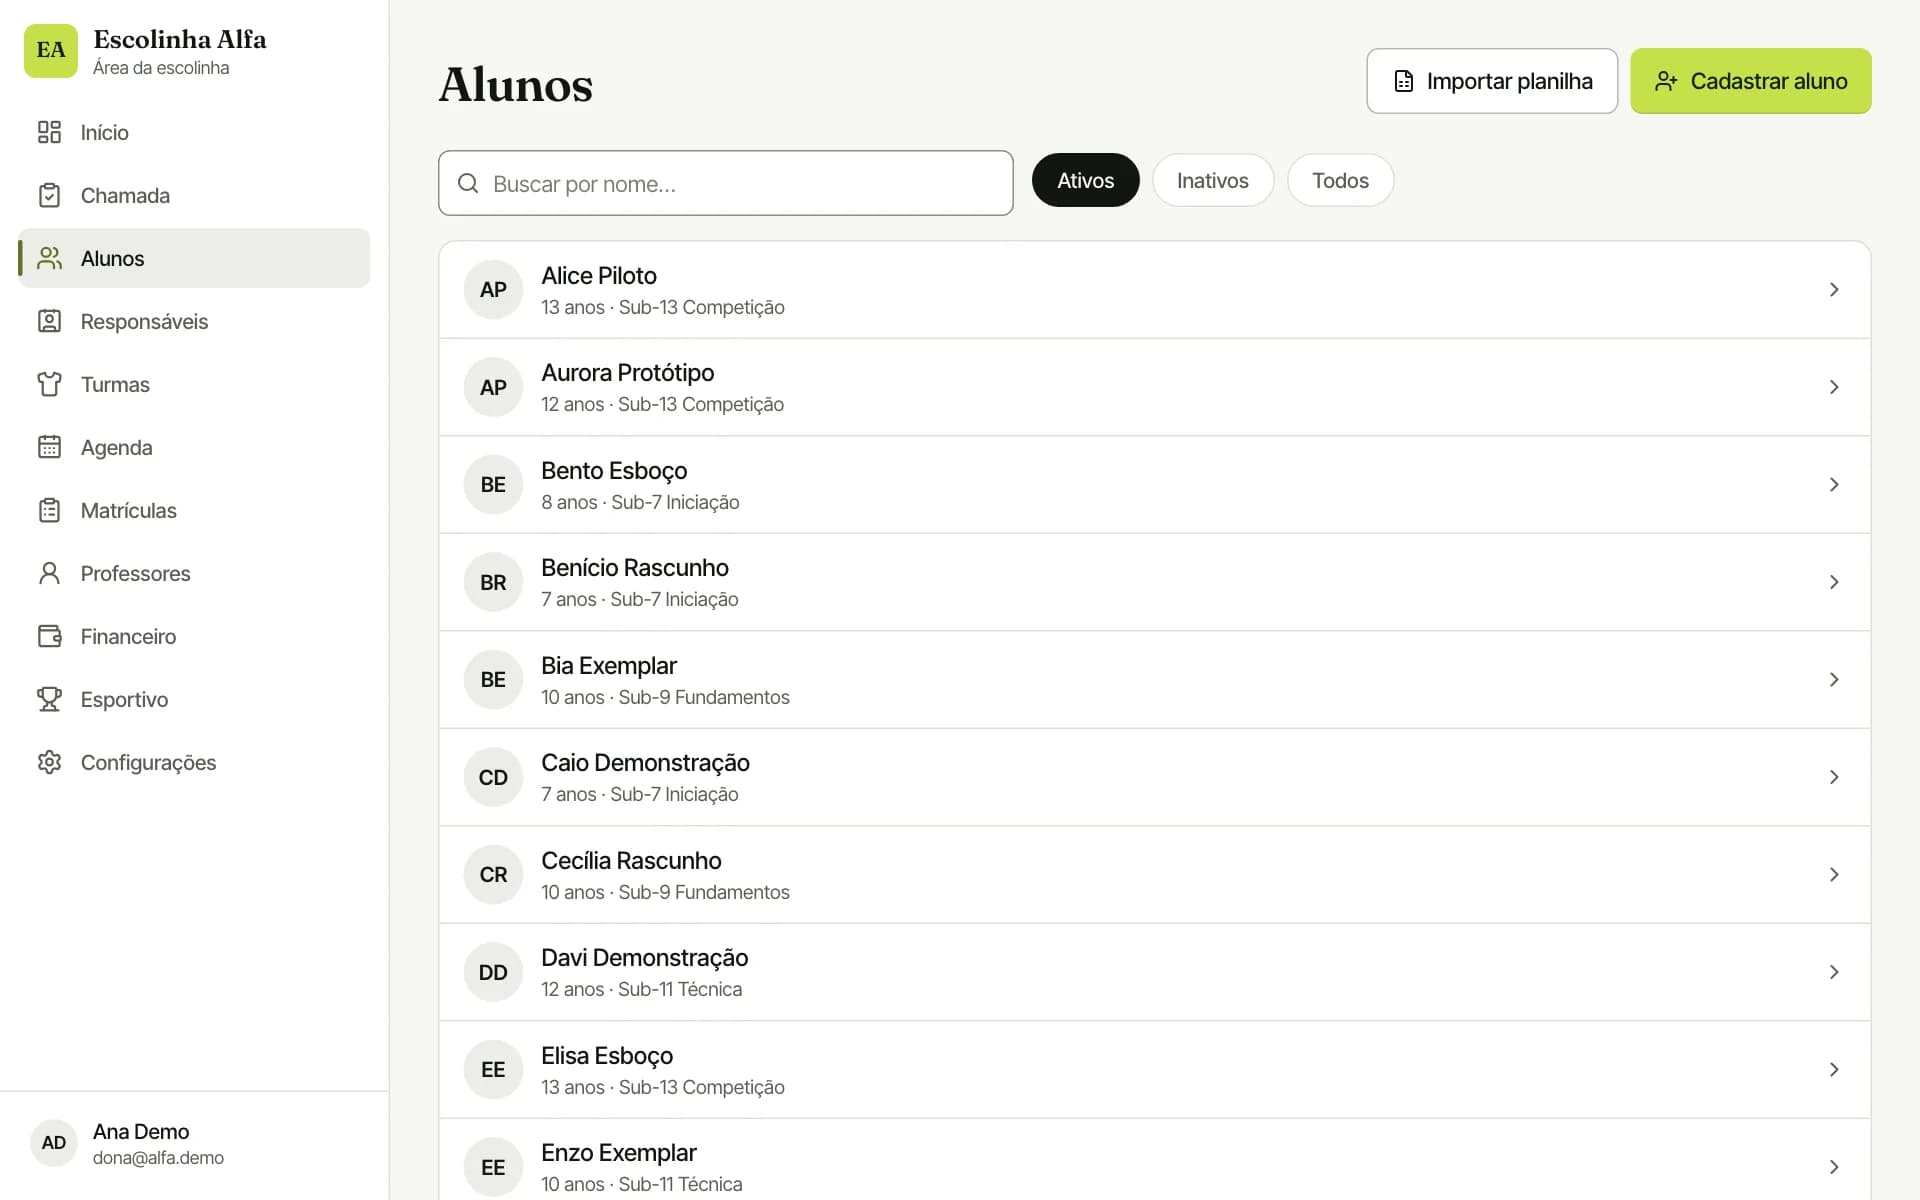1920x1200 pixels.
Task: Click the spreadsheet icon on Importar planilha
Action: pos(1404,81)
